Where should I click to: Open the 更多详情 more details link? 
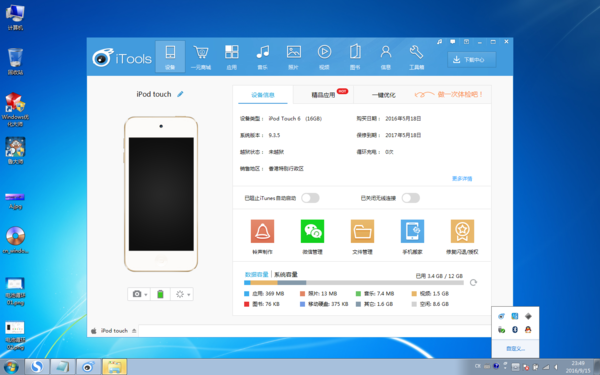tap(462, 178)
